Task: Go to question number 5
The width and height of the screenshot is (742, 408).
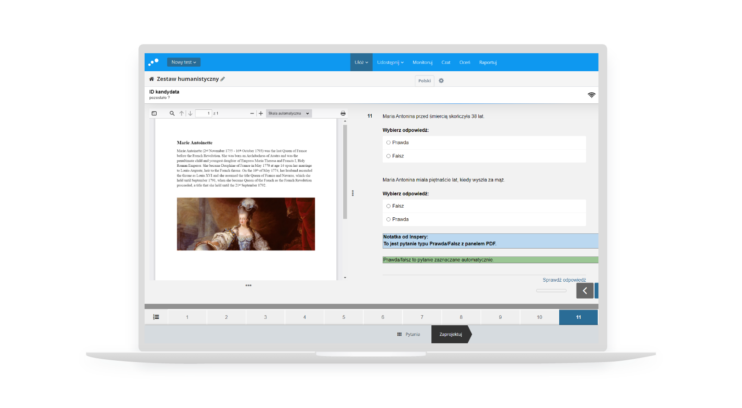Action: [x=343, y=317]
